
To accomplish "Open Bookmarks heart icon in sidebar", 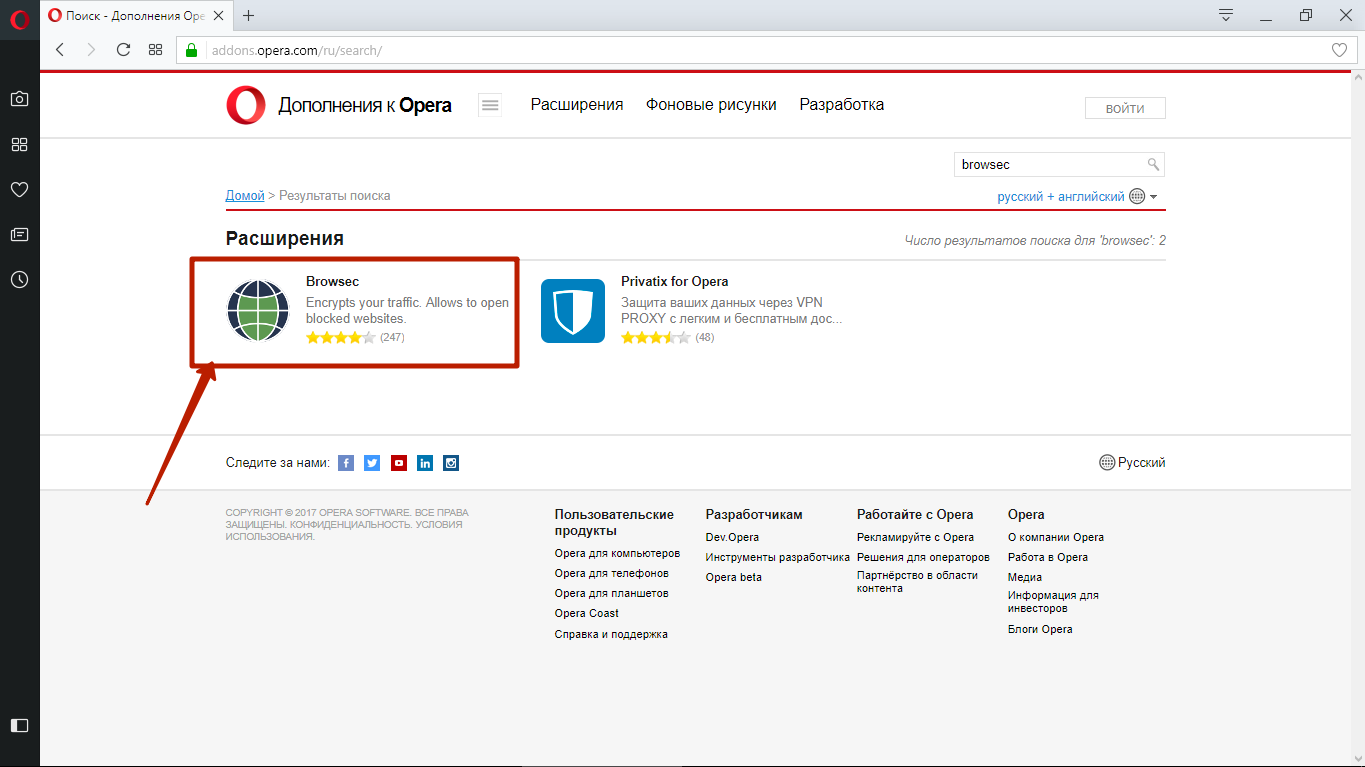I will pos(19,189).
